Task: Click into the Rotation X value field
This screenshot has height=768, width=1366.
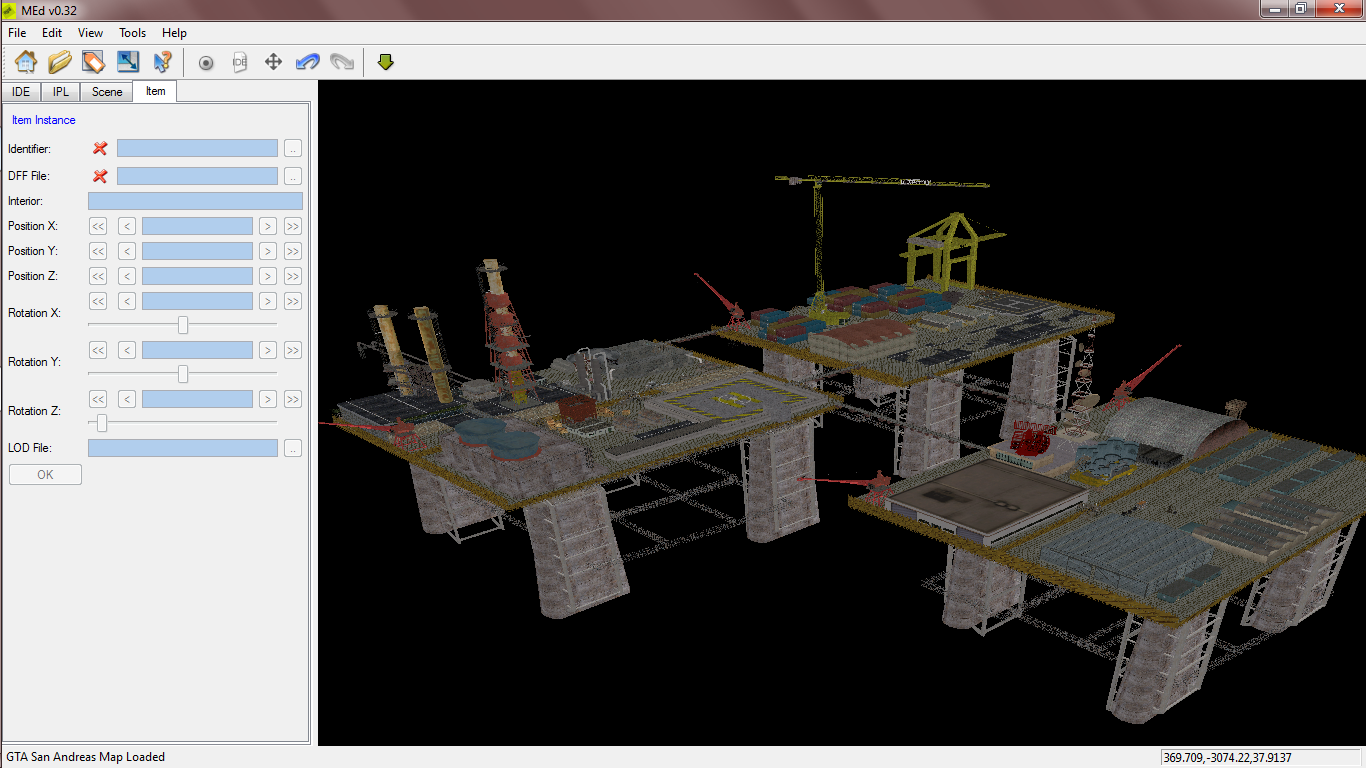Action: point(197,301)
